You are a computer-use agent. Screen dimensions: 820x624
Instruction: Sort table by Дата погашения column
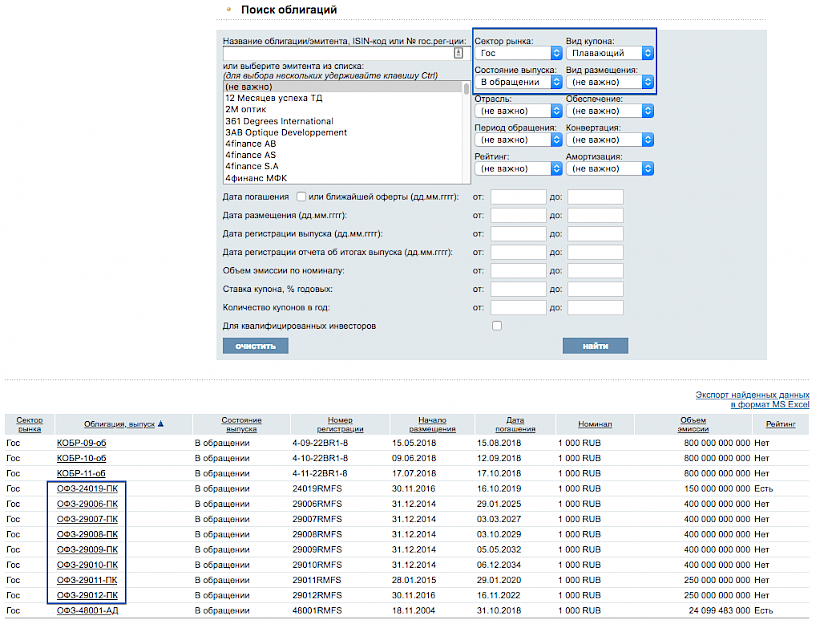[x=515, y=424]
